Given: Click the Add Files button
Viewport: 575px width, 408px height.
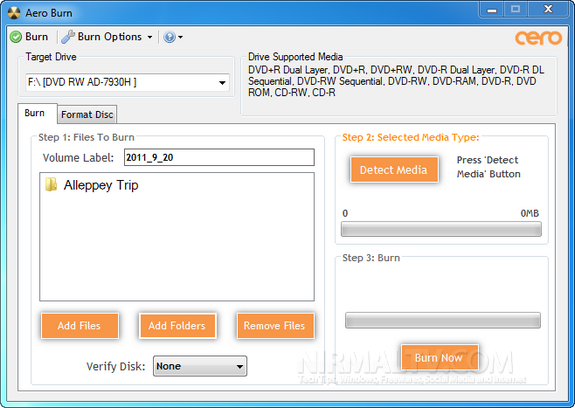Looking at the screenshot, I should [x=80, y=326].
